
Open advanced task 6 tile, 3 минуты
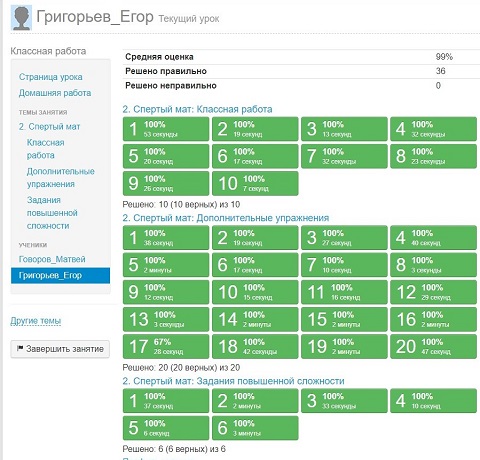point(255,428)
